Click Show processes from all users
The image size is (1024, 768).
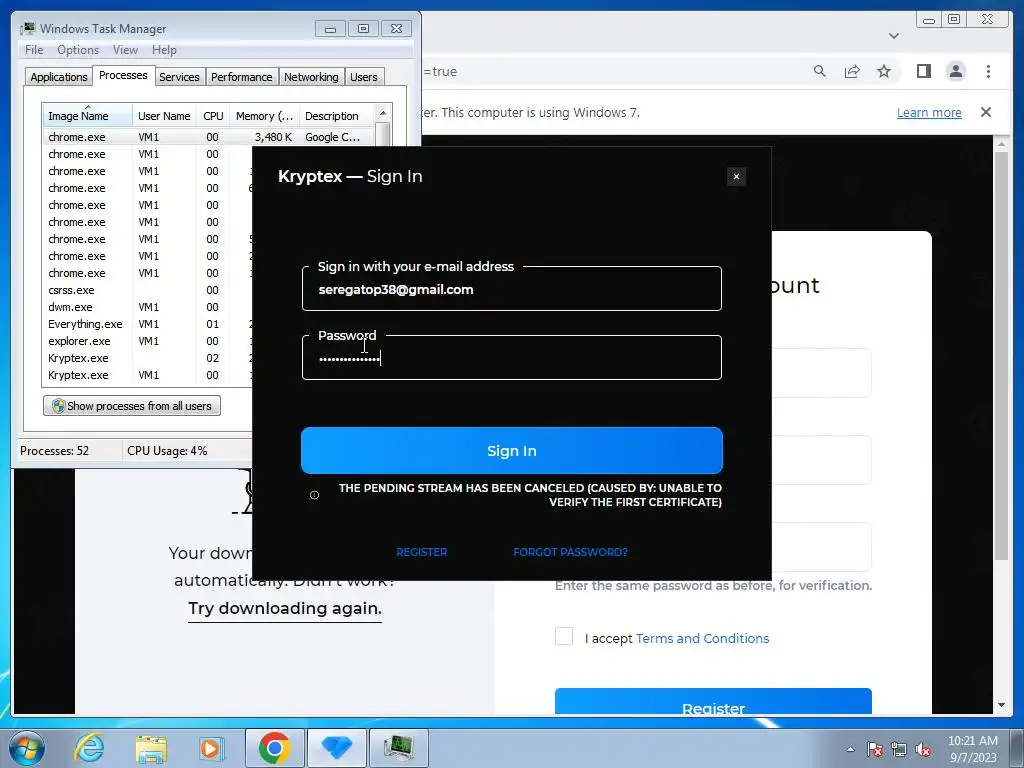pos(132,406)
